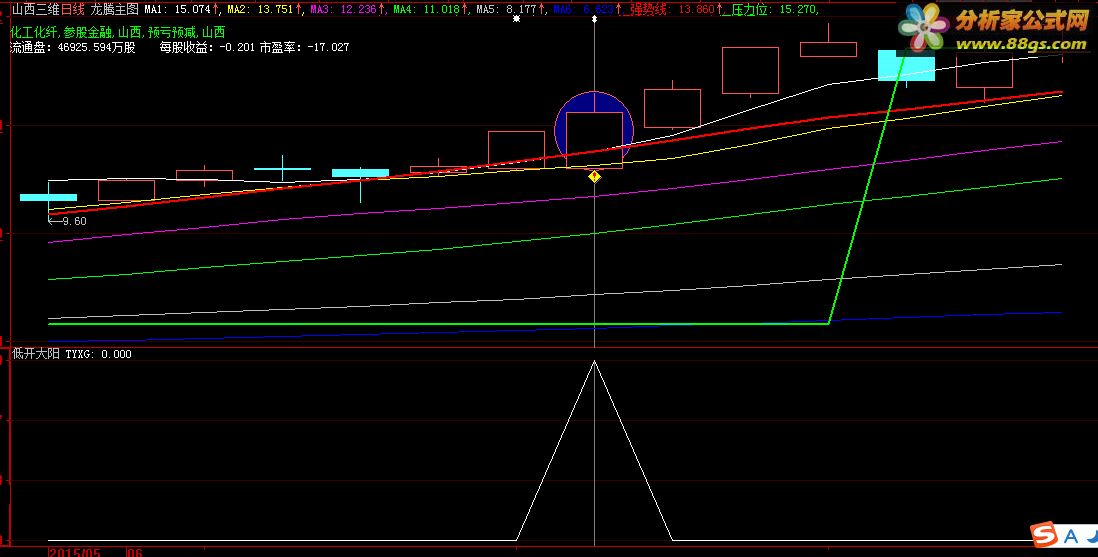Click the 压力位 15.270 label
Screen dimensions: 1098x557
(772, 10)
